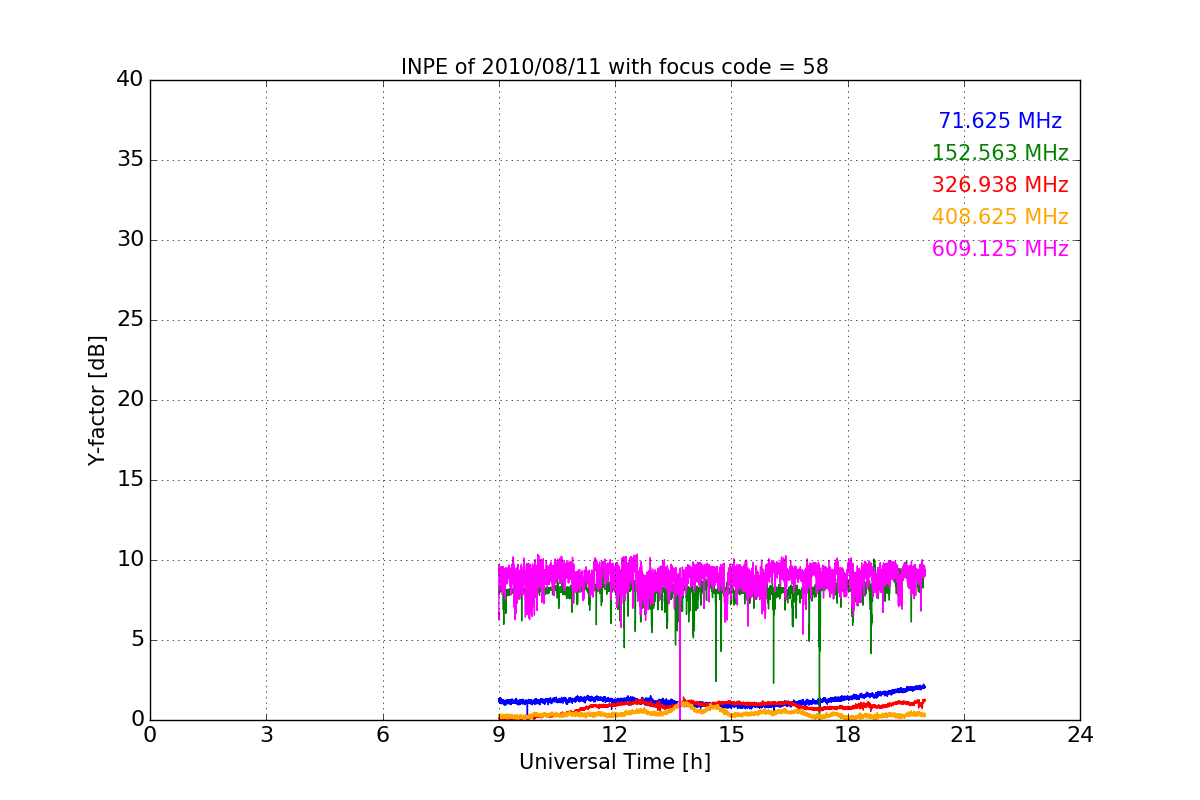Viewport: 1200px width, 800px height.
Task: Select the 152.563 MHz legend label
Action: click(1000, 153)
